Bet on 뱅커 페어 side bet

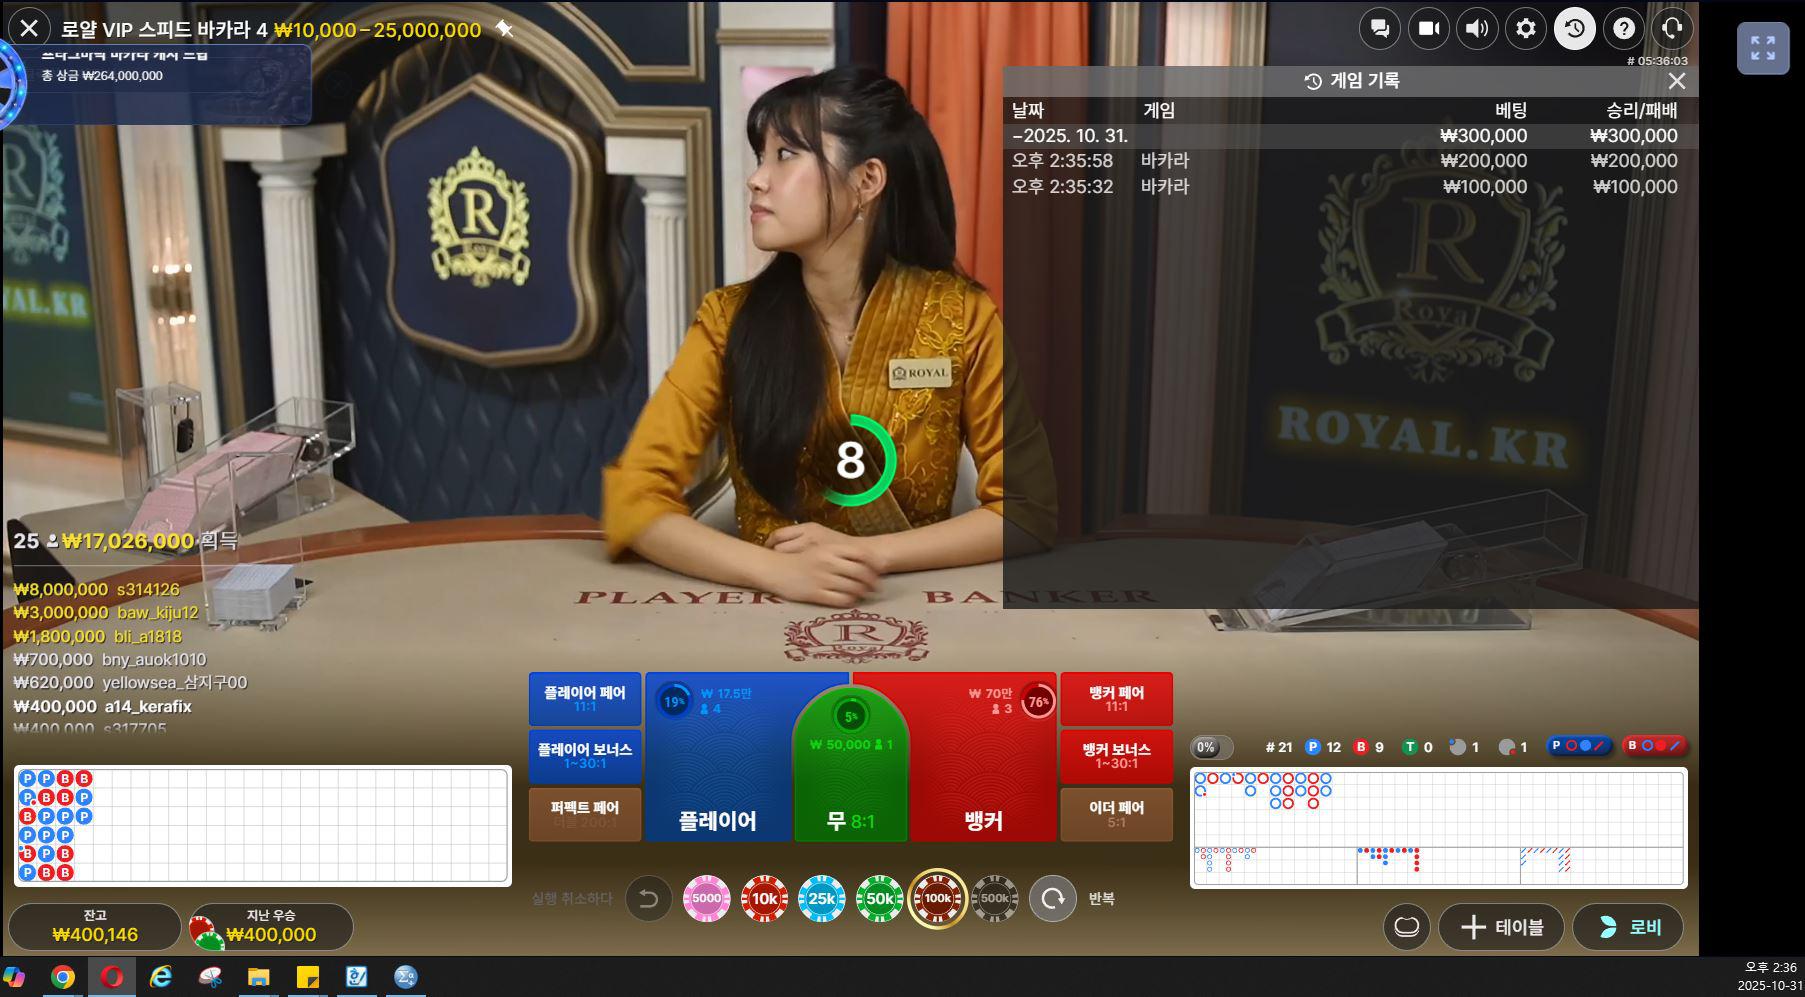pyautogui.click(x=1116, y=699)
